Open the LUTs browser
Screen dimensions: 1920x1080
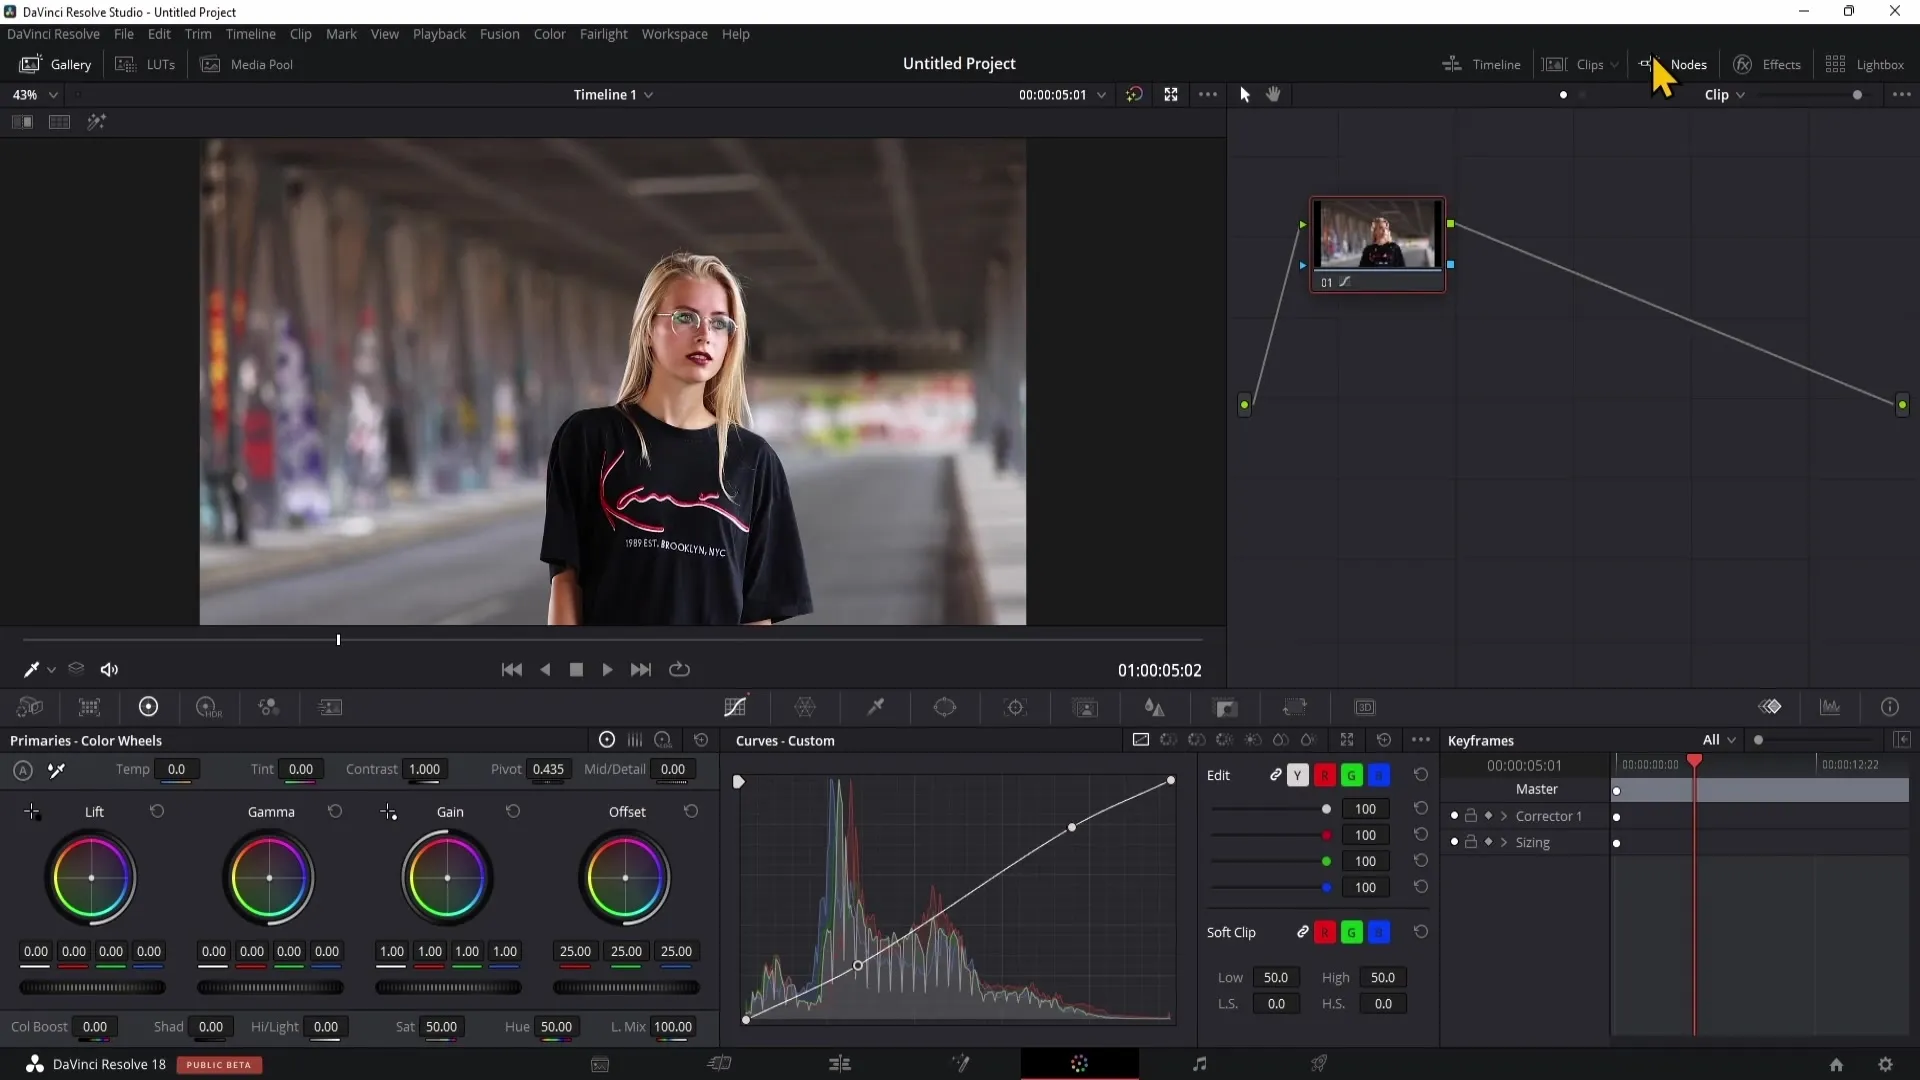(146, 64)
